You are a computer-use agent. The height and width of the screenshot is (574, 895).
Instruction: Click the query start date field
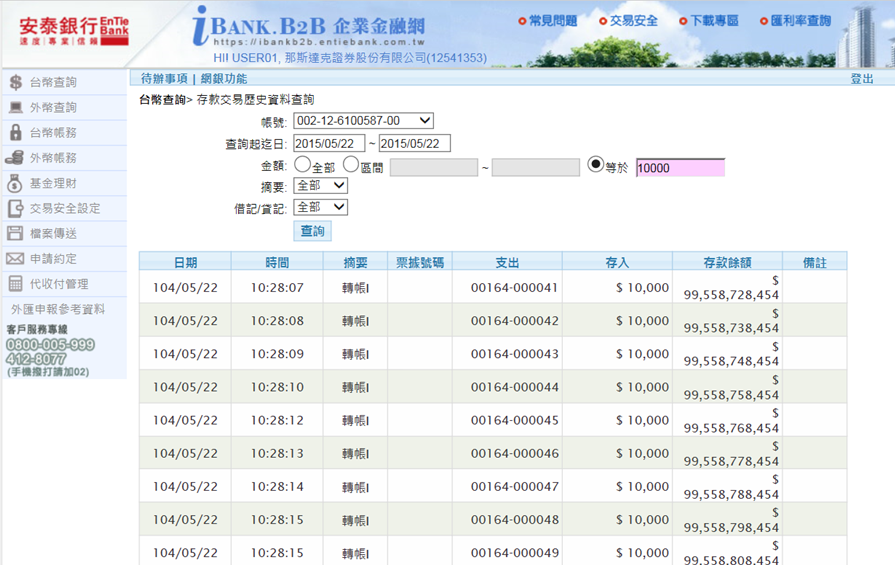coord(329,143)
